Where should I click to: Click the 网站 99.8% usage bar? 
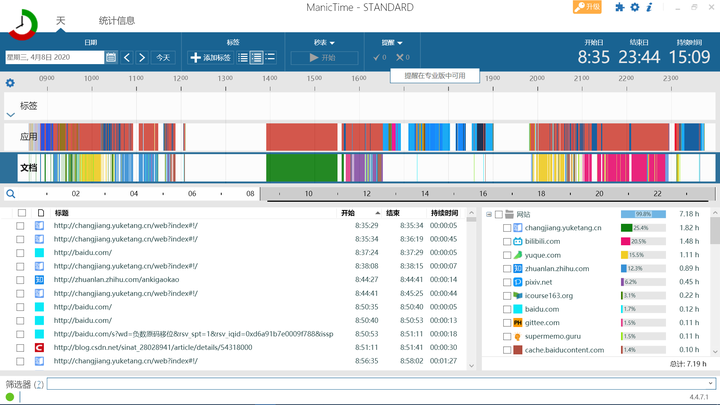(643, 214)
